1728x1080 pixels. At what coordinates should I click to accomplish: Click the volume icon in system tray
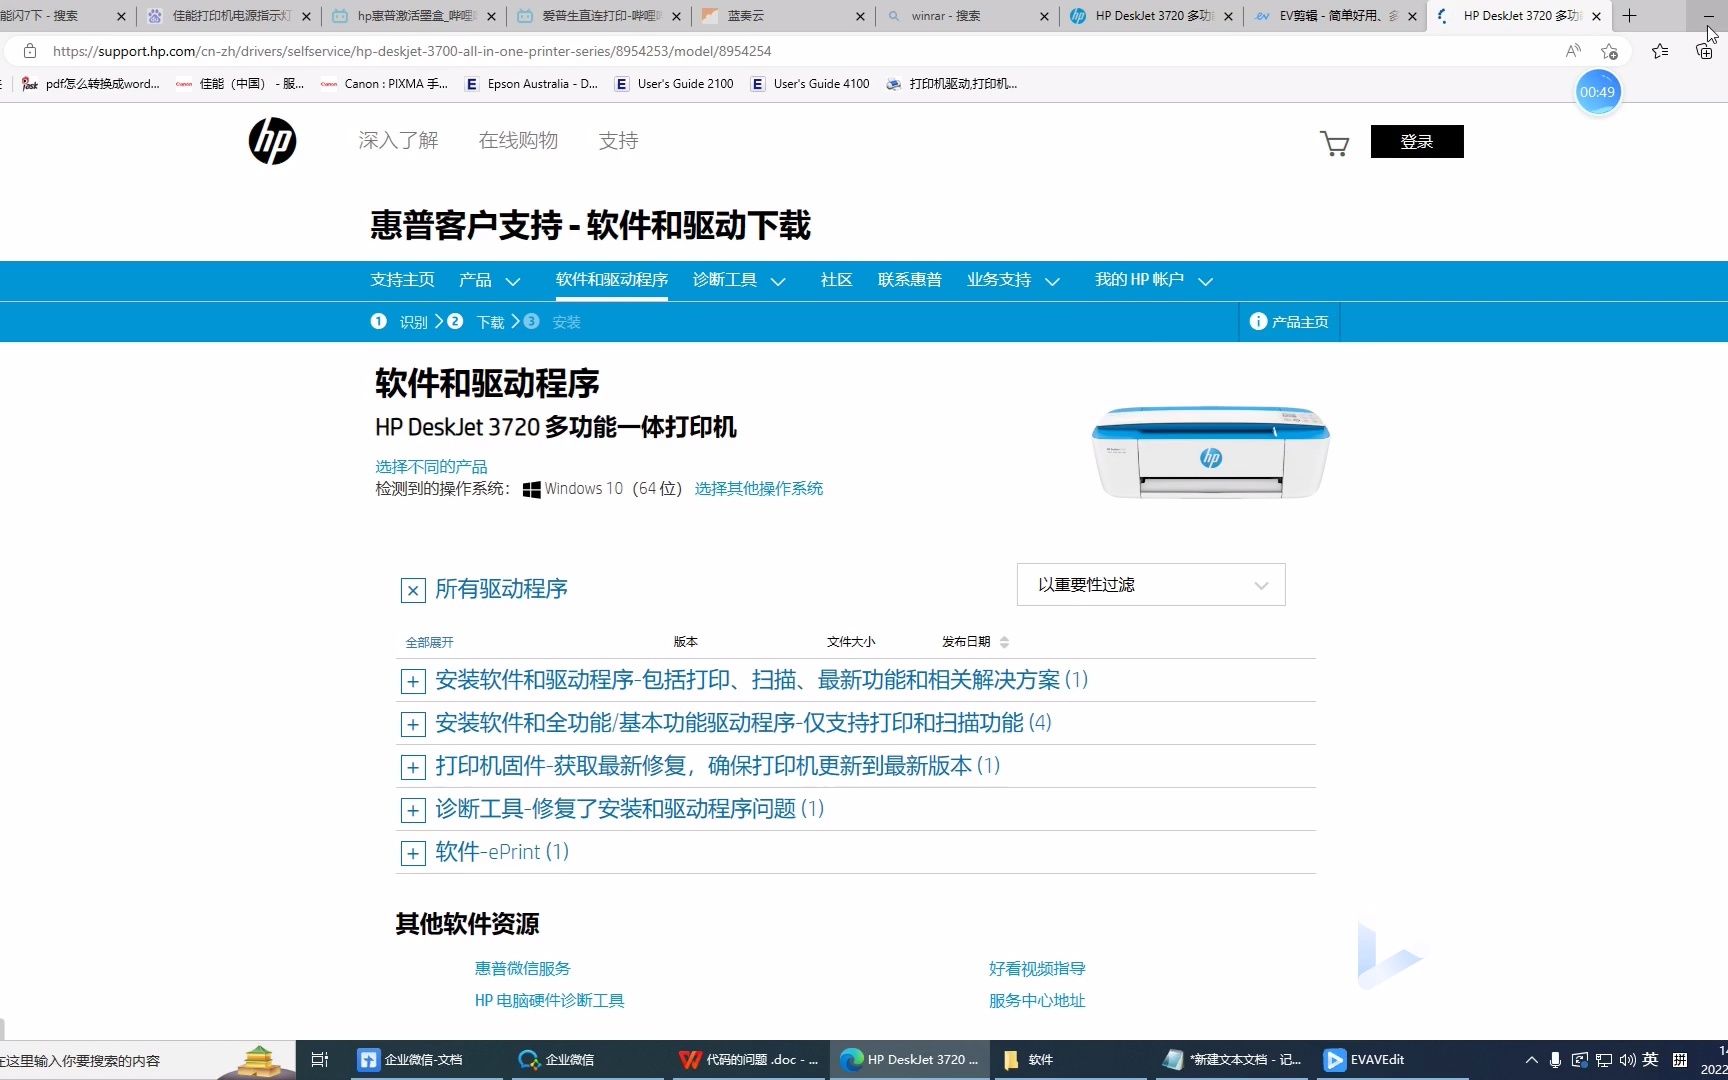point(1627,1060)
